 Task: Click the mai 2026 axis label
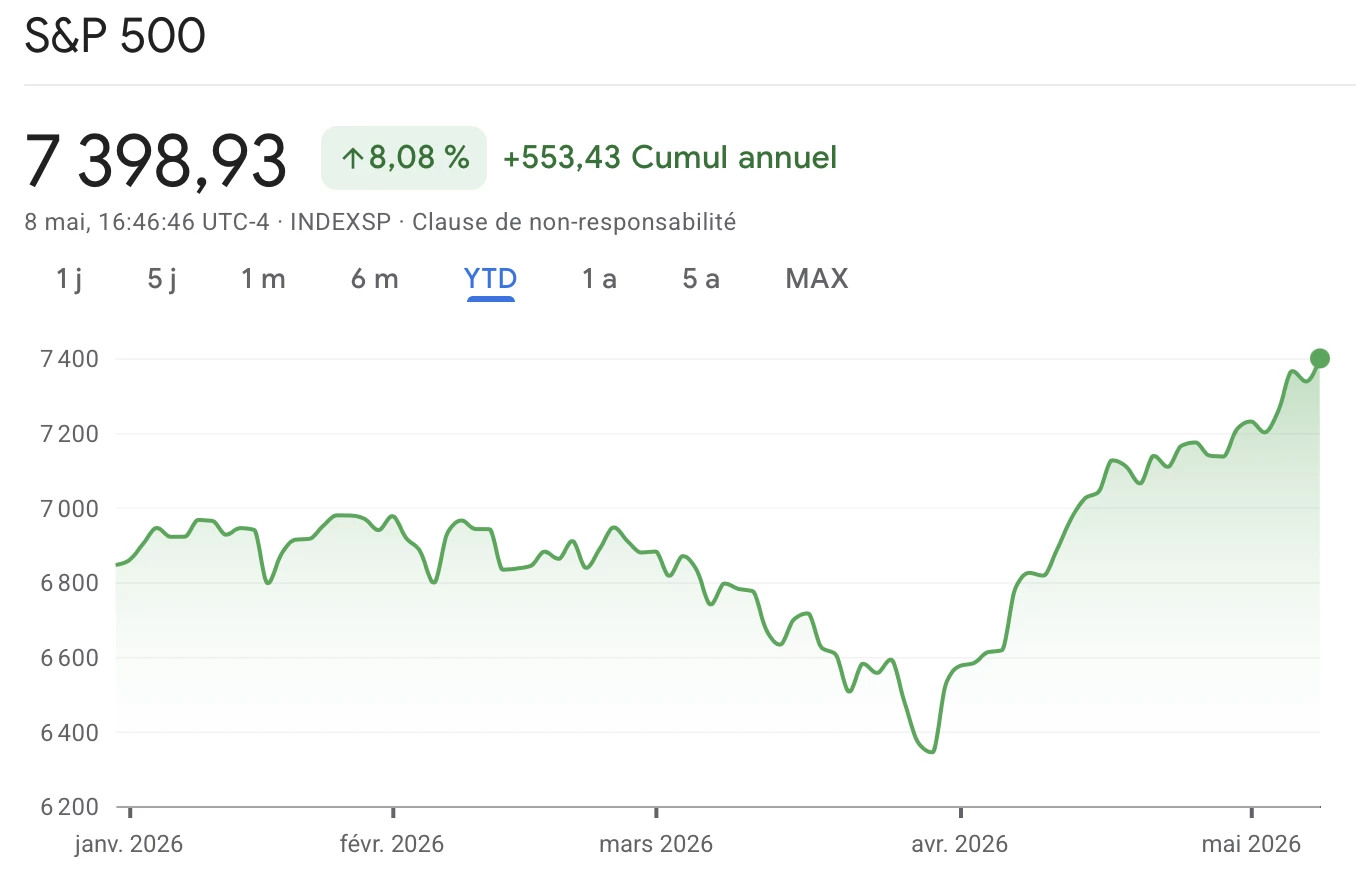pyautogui.click(x=1251, y=844)
